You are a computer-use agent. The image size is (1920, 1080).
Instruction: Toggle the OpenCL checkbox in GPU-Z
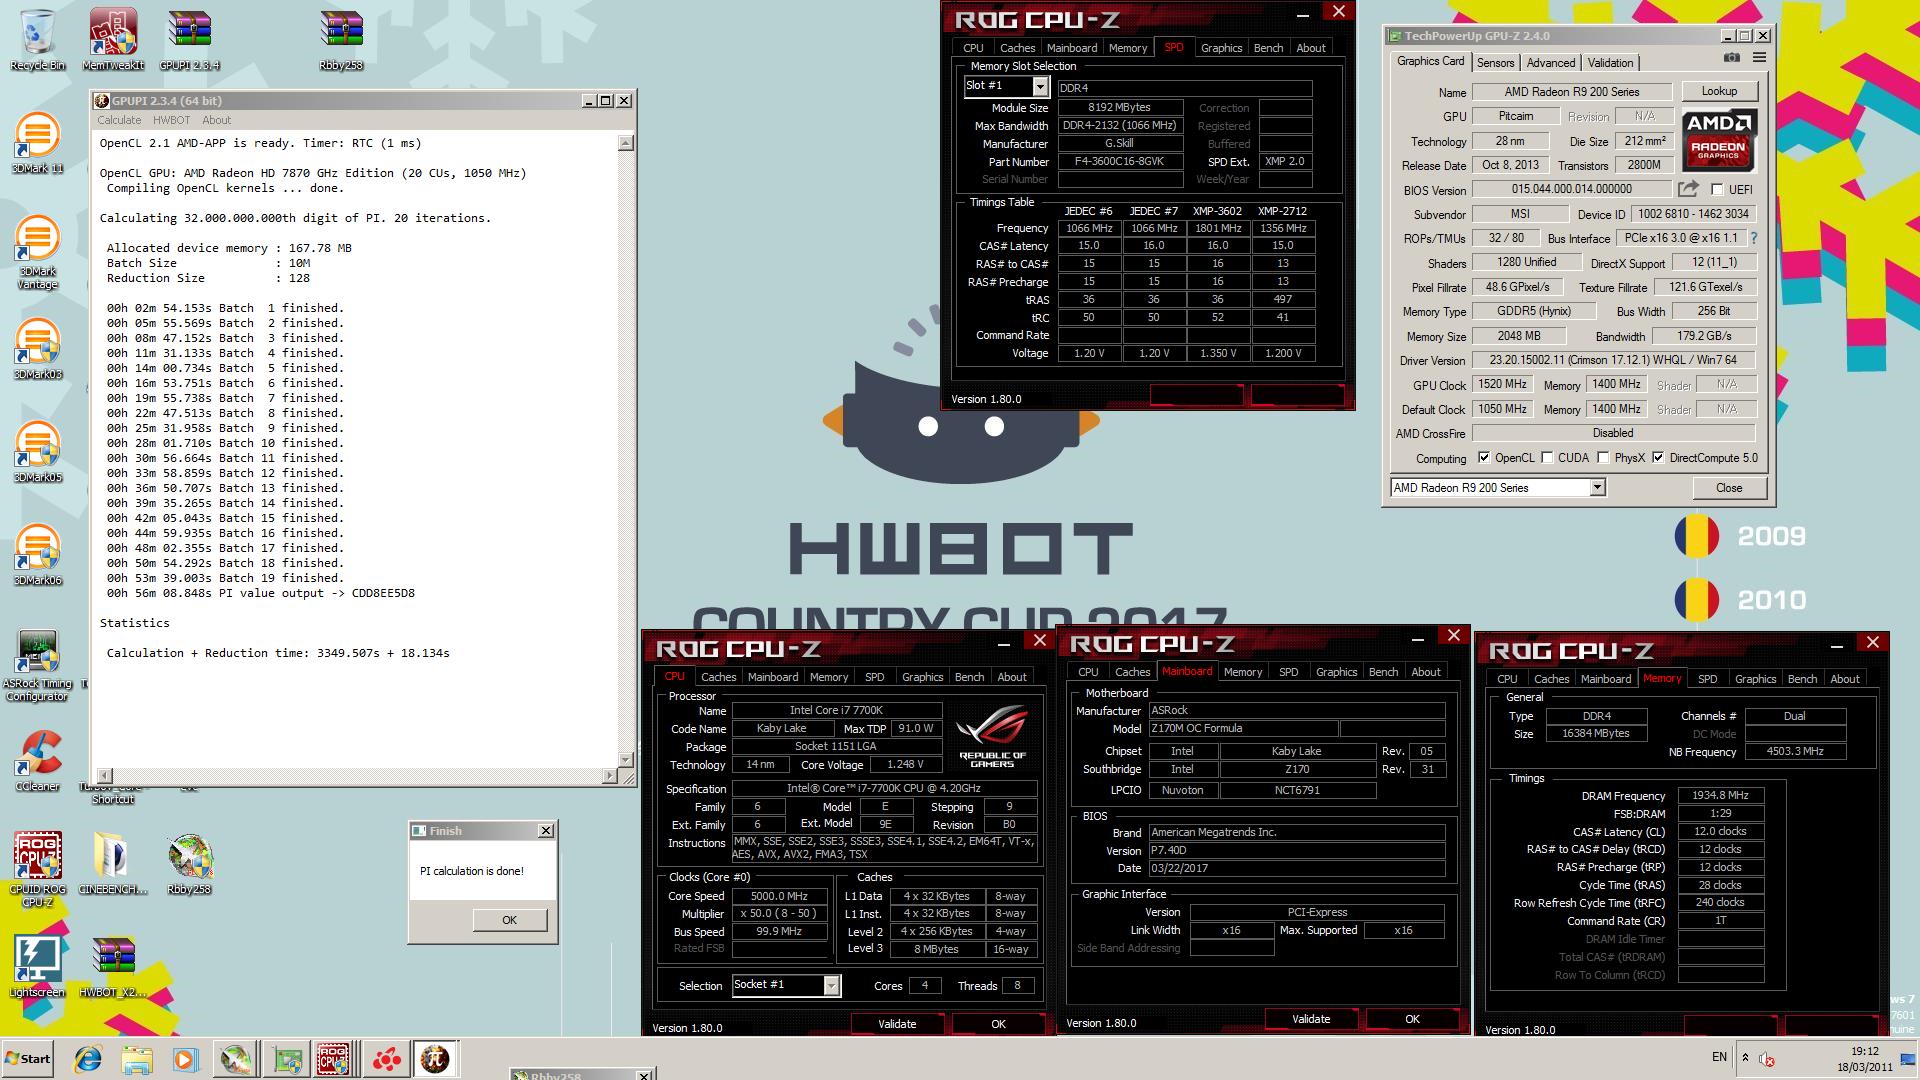(x=1484, y=458)
